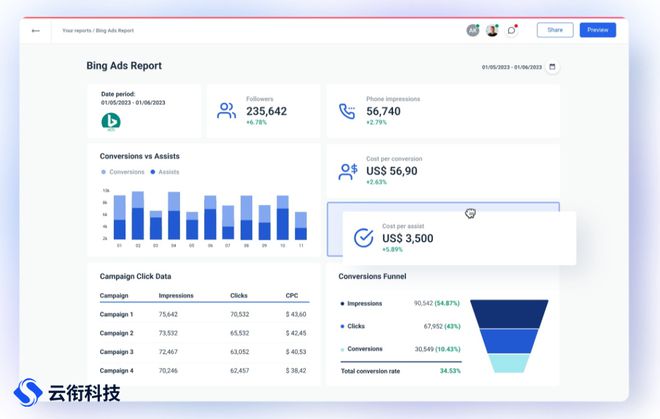Toggle the Assists legend item

point(165,172)
